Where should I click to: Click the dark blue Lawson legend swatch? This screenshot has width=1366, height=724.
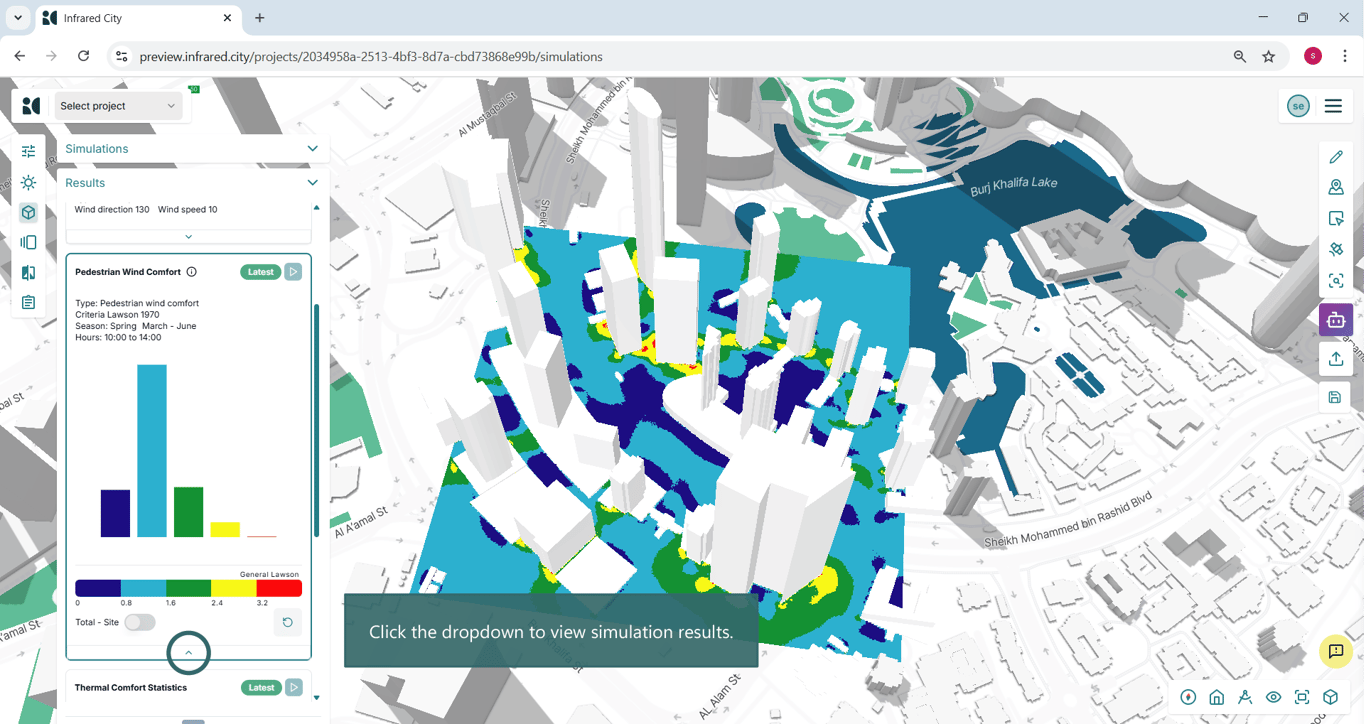tap(98, 588)
